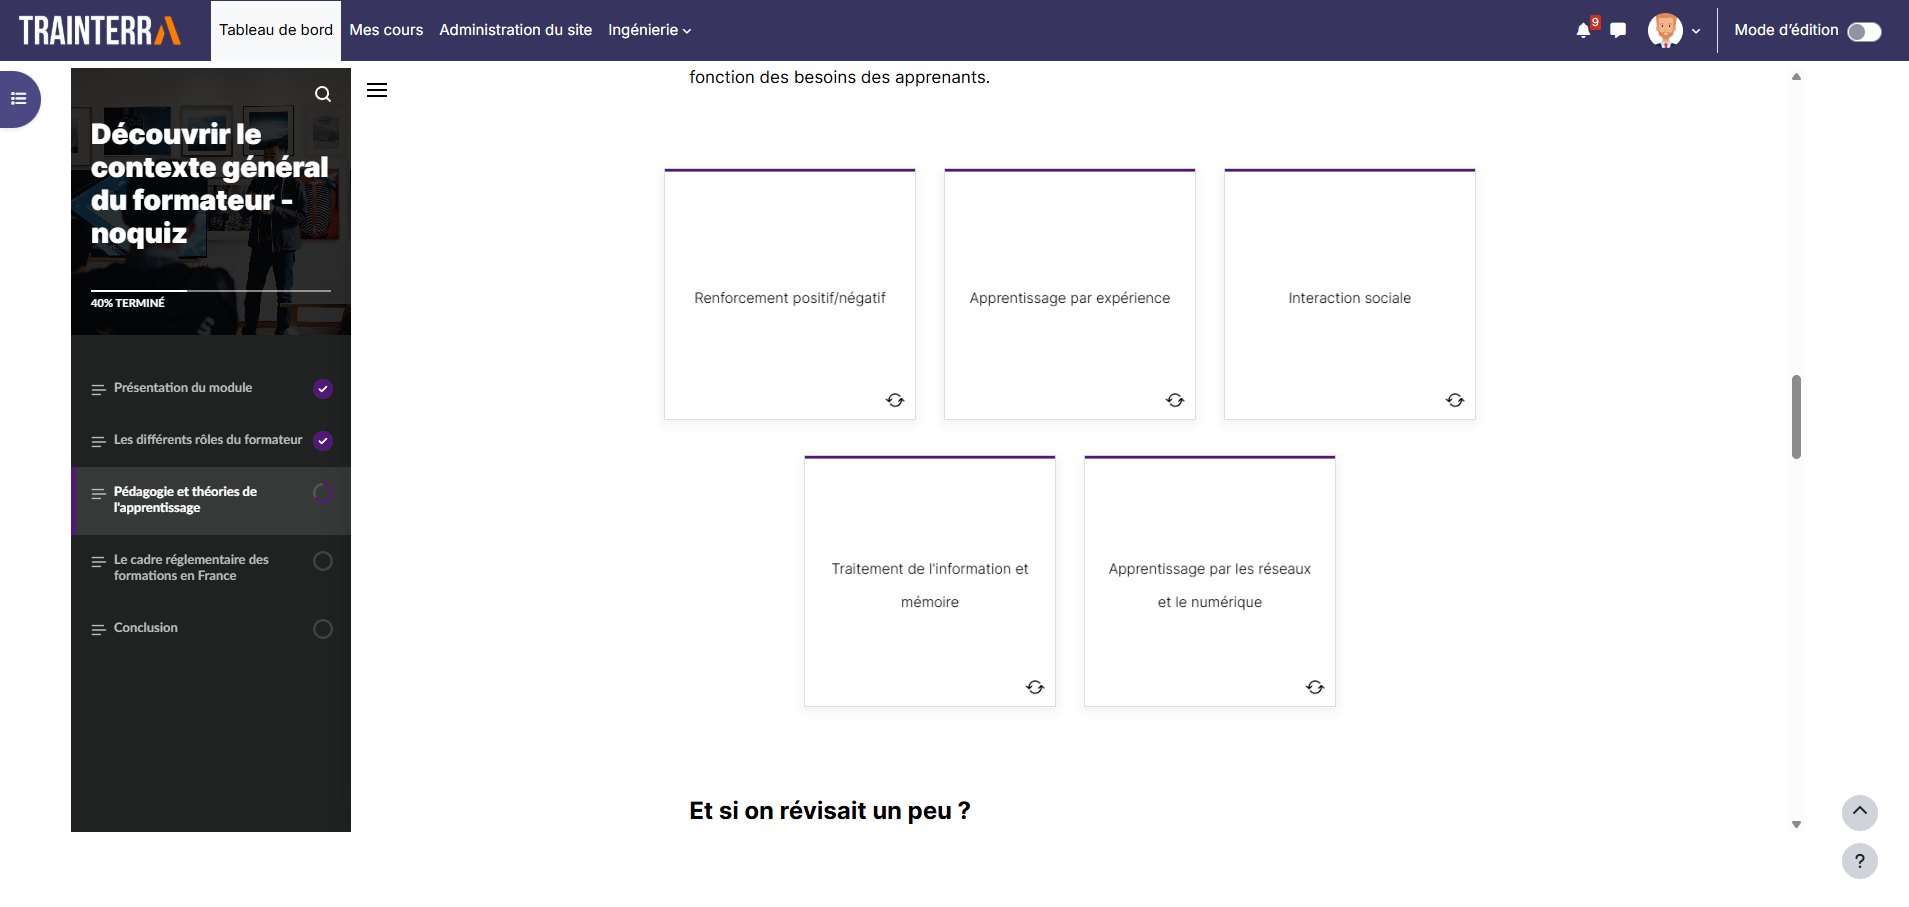
Task: Open the notifications bell showing 9 alerts
Action: (1581, 30)
